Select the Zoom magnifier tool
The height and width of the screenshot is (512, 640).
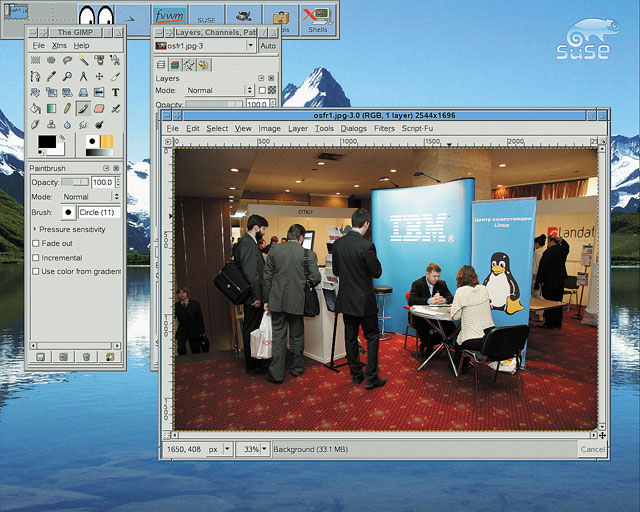[x=67, y=76]
